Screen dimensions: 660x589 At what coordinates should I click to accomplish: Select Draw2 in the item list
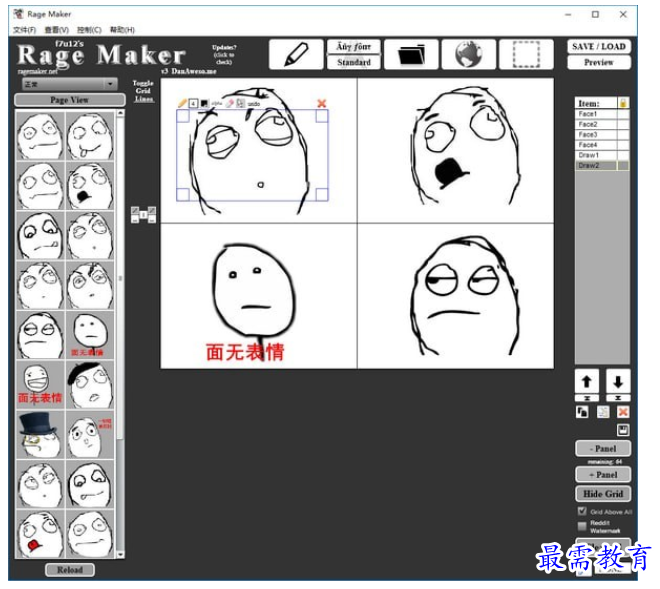[x=596, y=165]
